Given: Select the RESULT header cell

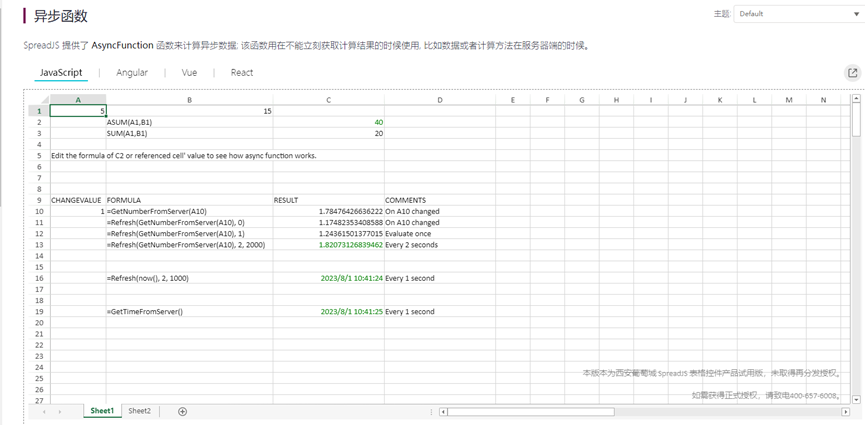Looking at the screenshot, I should click(x=329, y=200).
